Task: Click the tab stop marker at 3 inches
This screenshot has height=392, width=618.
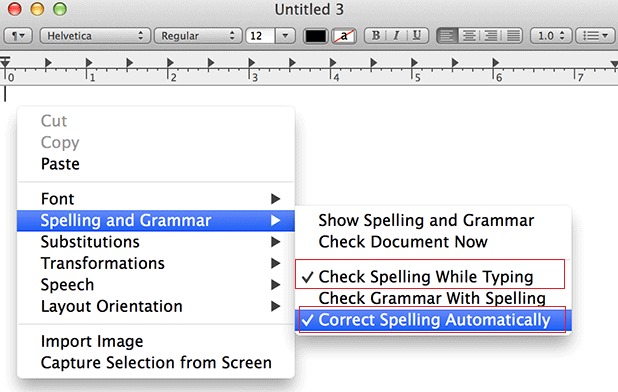Action: (x=251, y=62)
